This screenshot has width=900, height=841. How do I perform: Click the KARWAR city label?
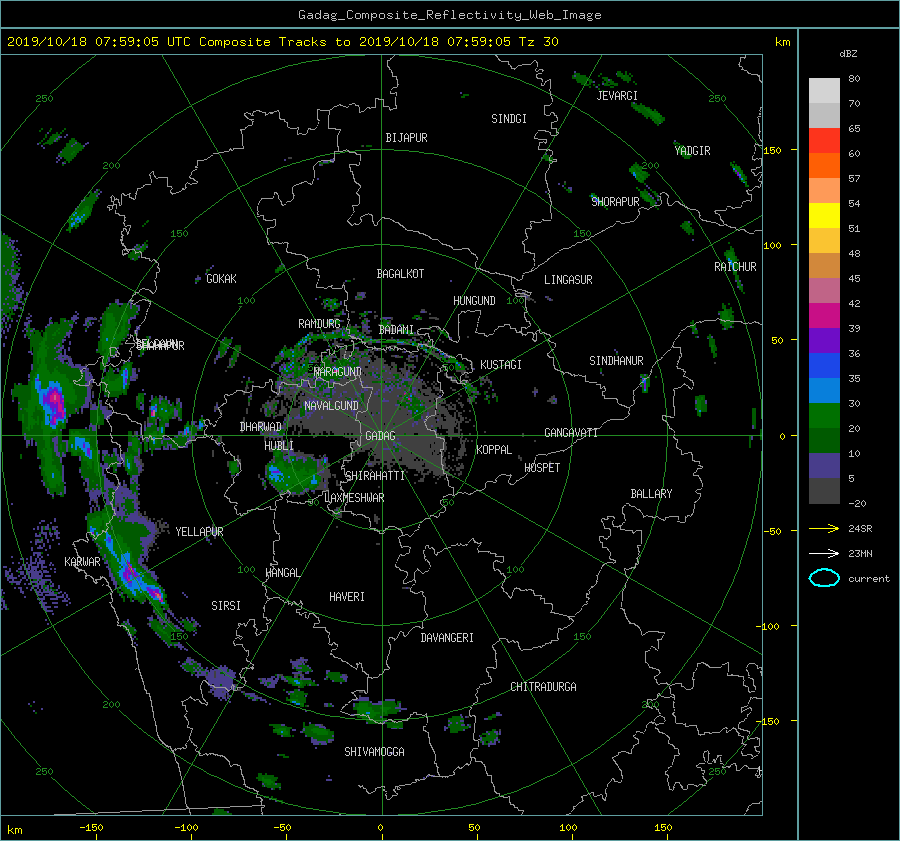pyautogui.click(x=82, y=562)
